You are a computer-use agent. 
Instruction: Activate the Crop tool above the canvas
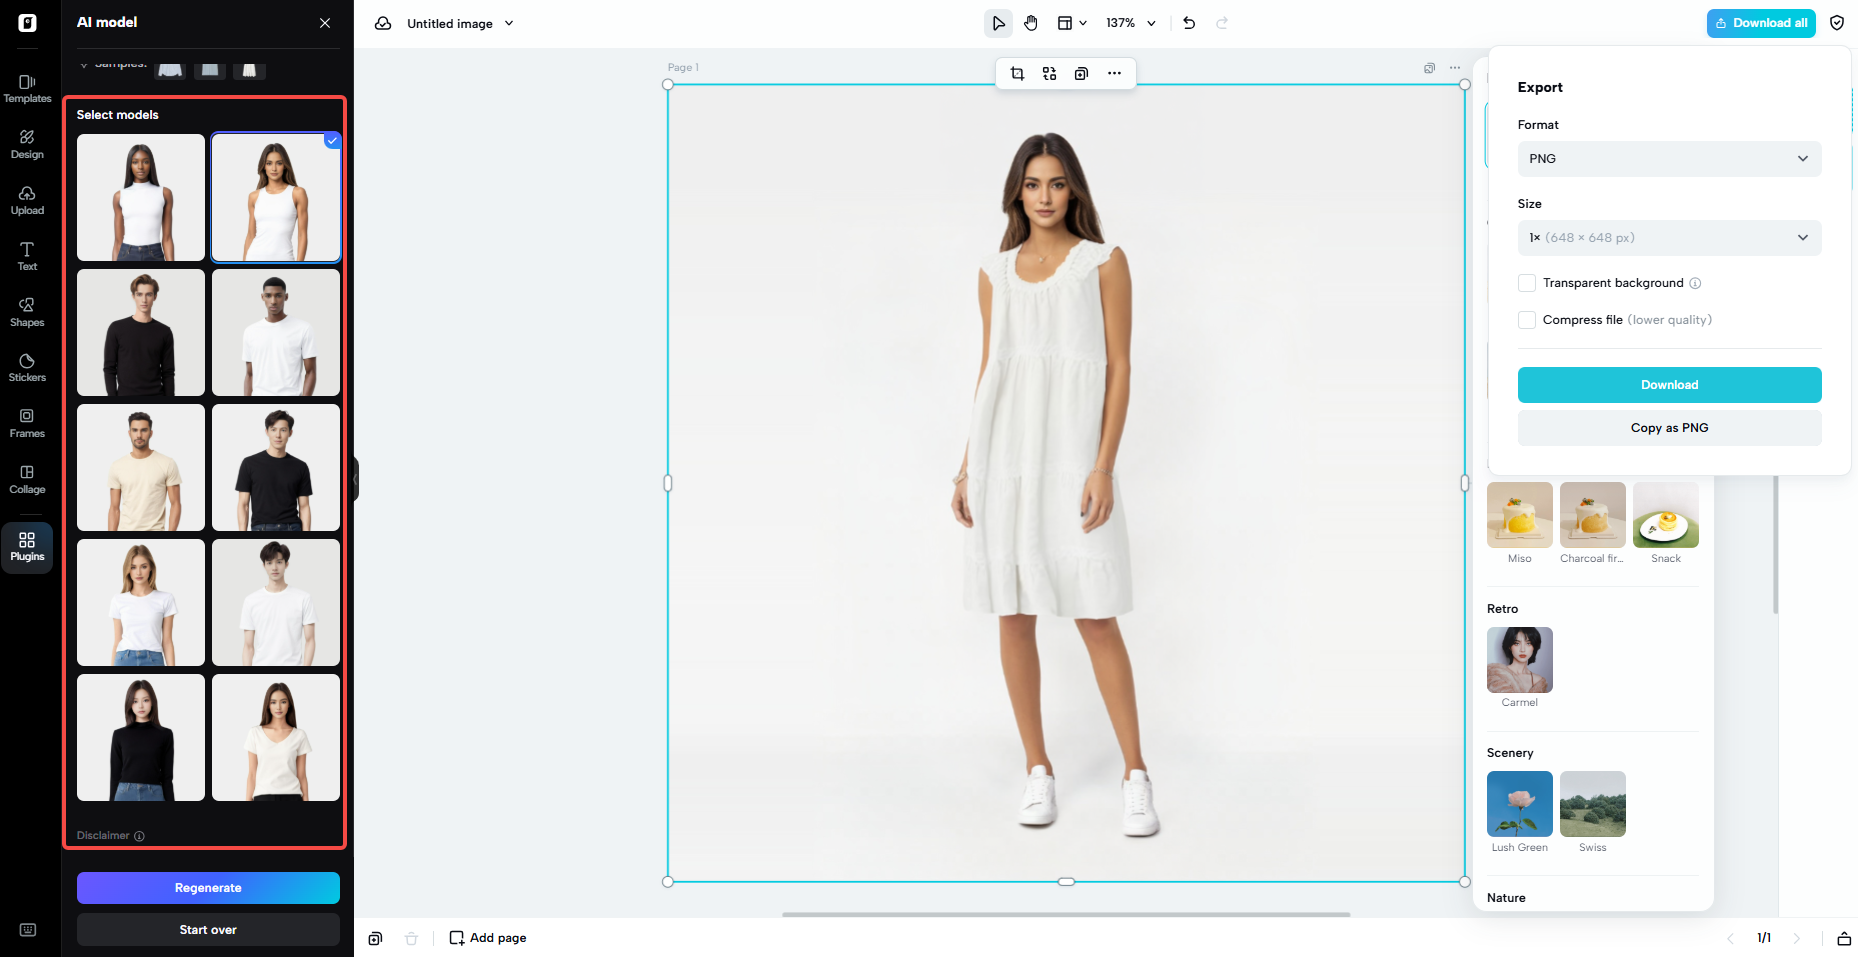pyautogui.click(x=1017, y=73)
